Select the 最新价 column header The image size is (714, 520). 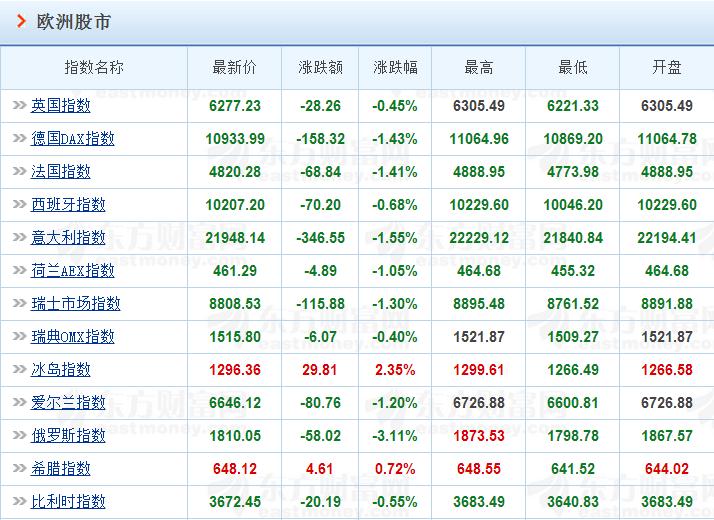(235, 68)
